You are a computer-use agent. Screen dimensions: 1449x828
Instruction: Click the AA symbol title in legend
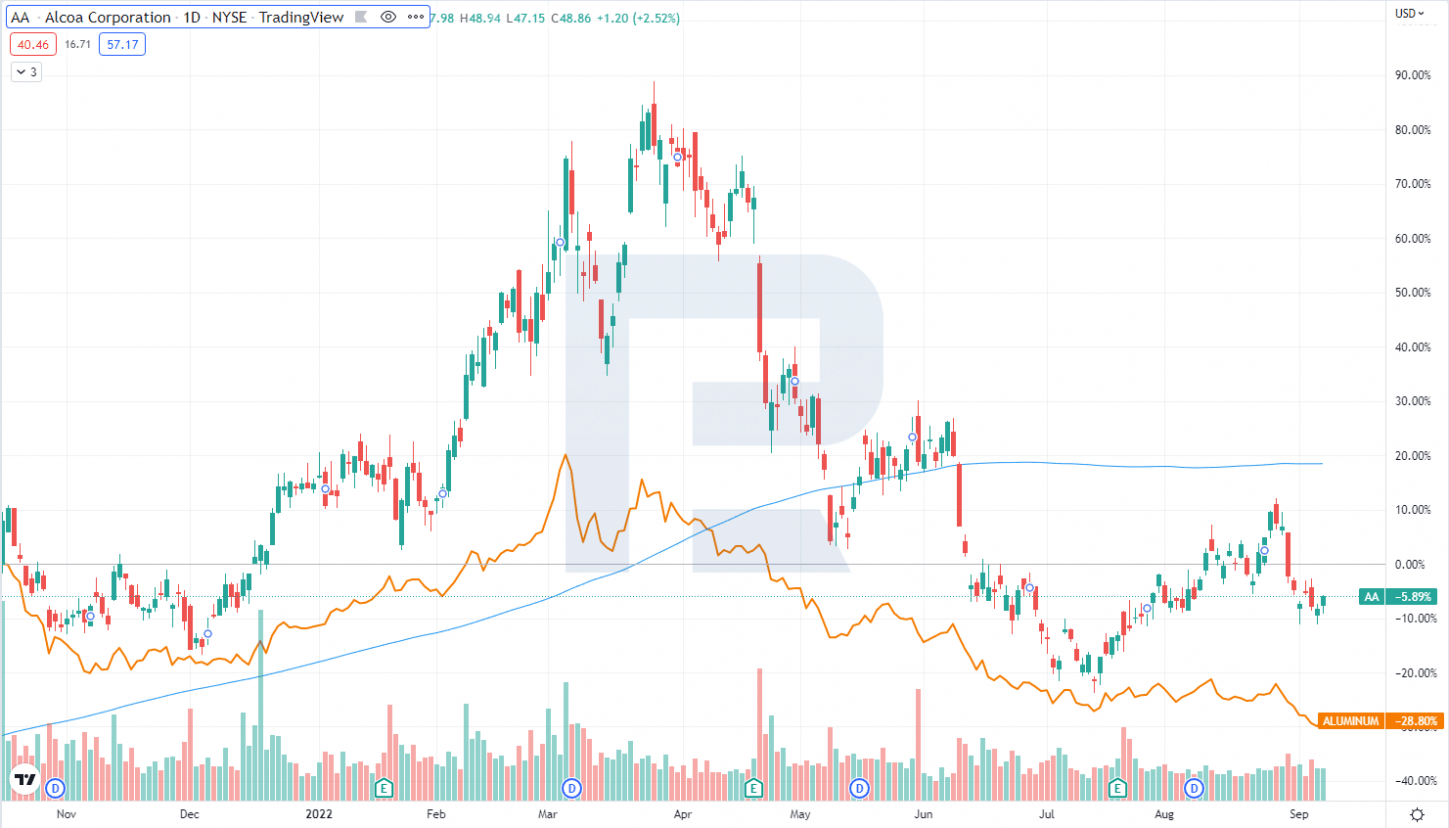tap(20, 17)
